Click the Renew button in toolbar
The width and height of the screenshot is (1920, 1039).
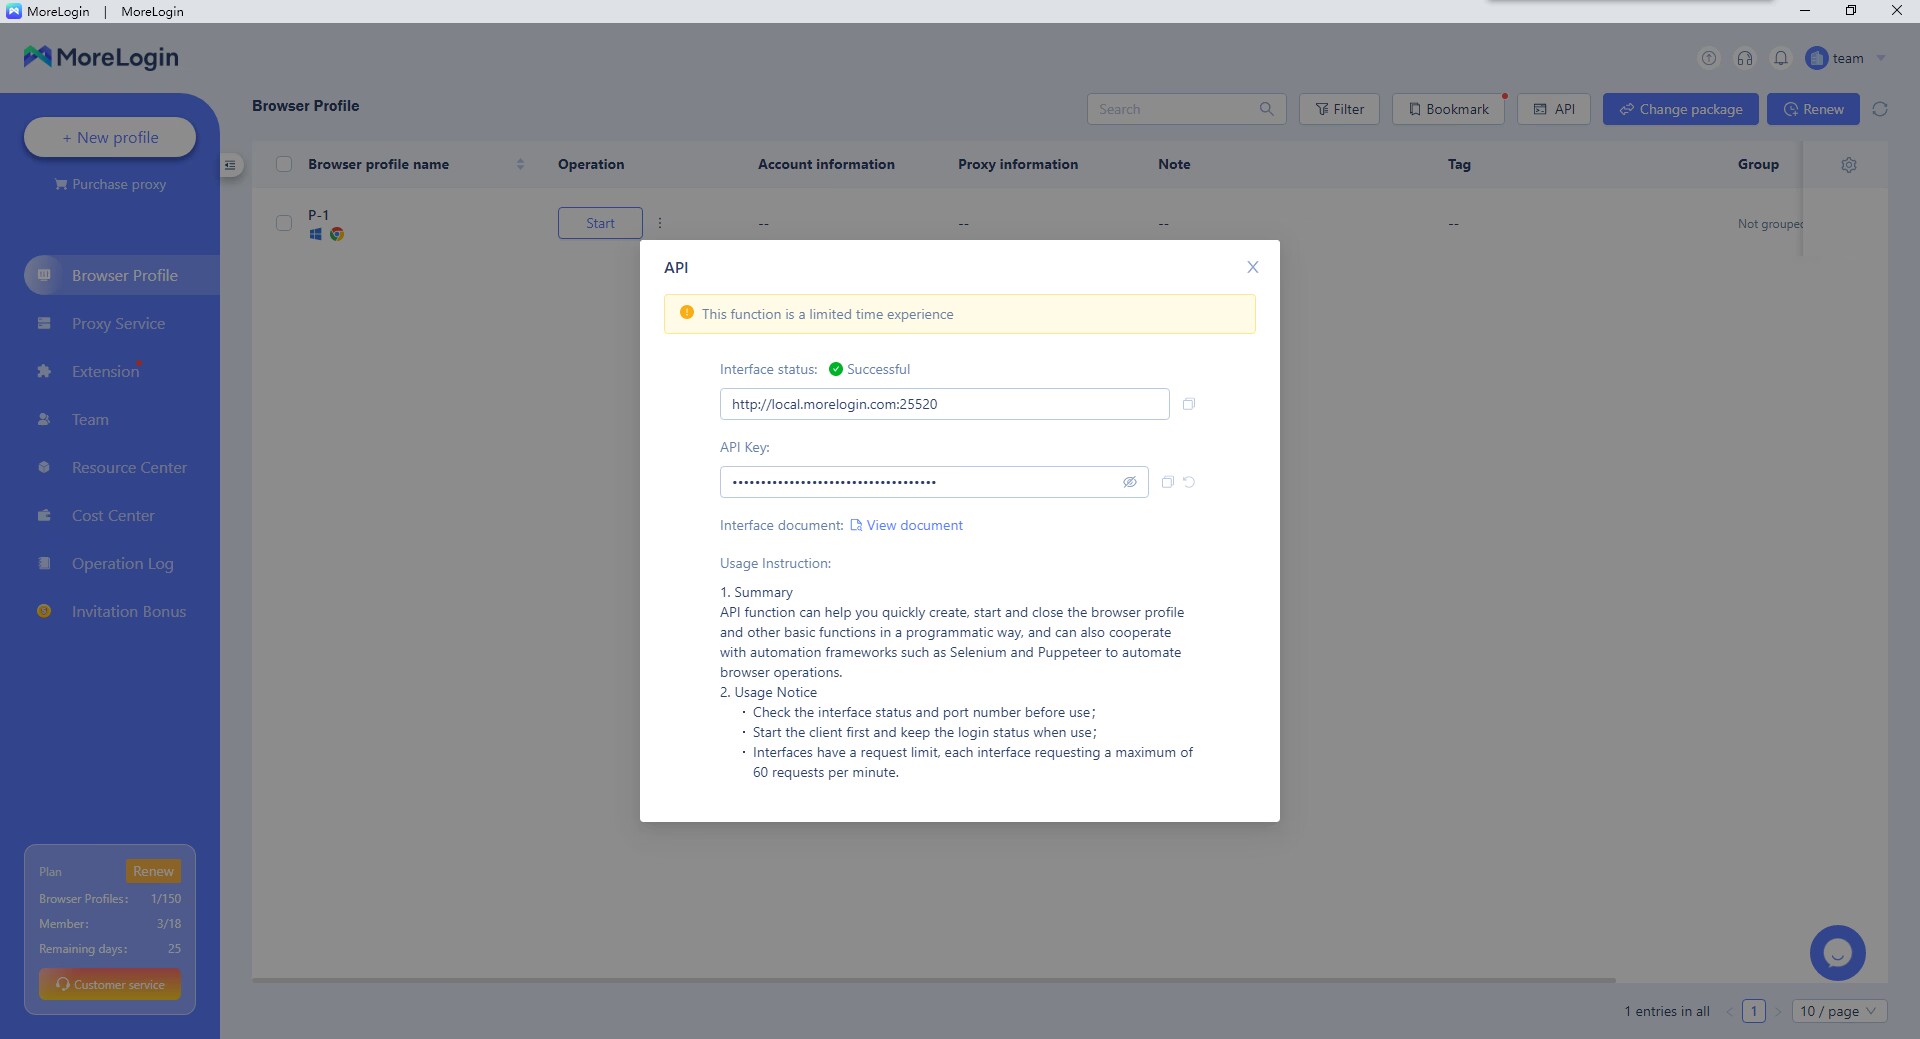1813,109
